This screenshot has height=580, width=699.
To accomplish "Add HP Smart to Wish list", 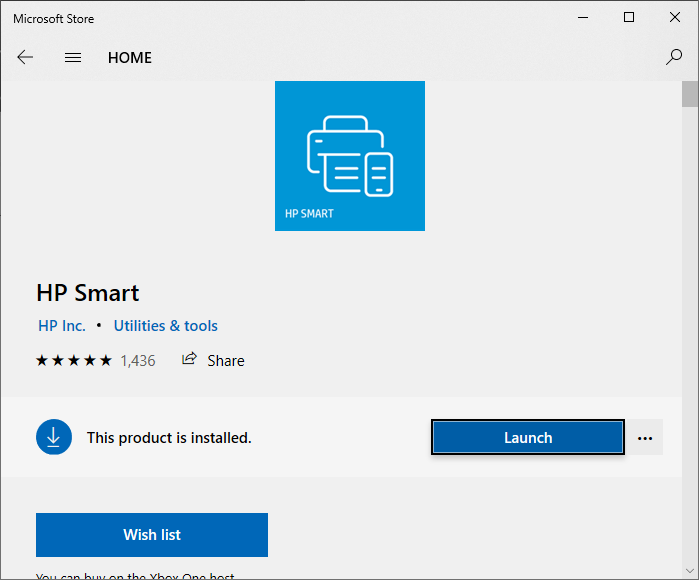I will pos(152,535).
